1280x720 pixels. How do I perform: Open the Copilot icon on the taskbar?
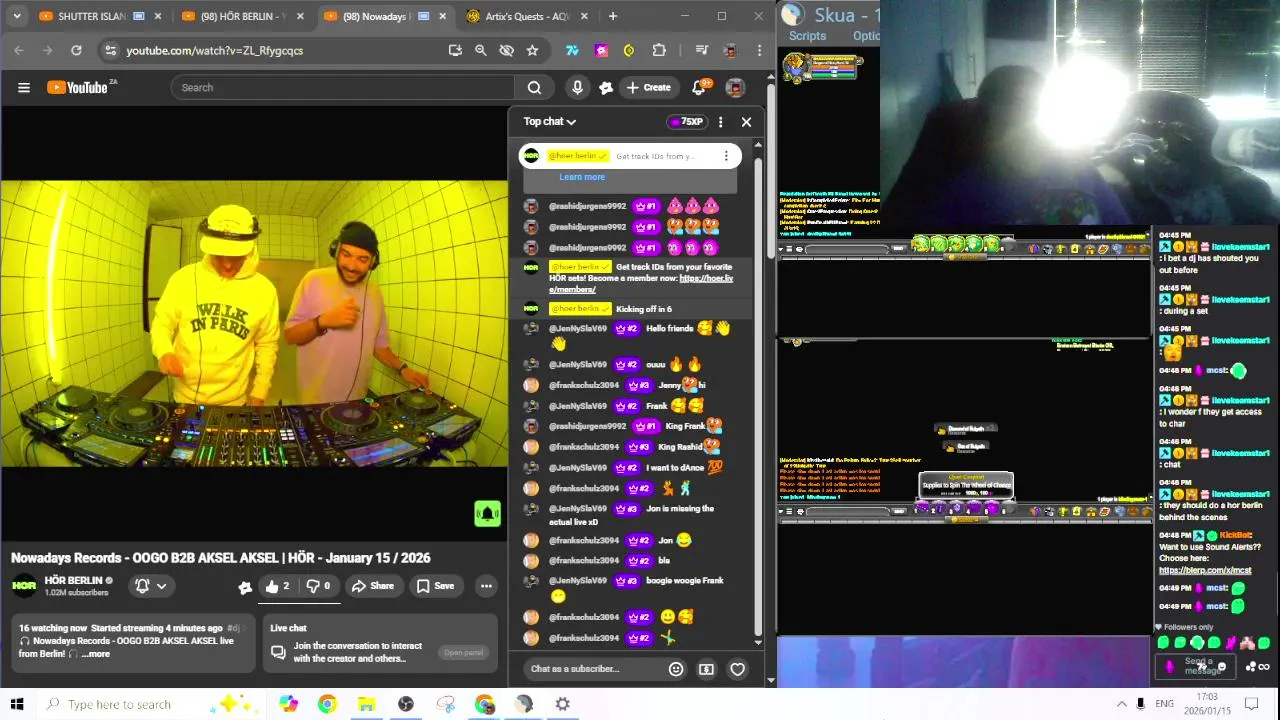[x=288, y=704]
